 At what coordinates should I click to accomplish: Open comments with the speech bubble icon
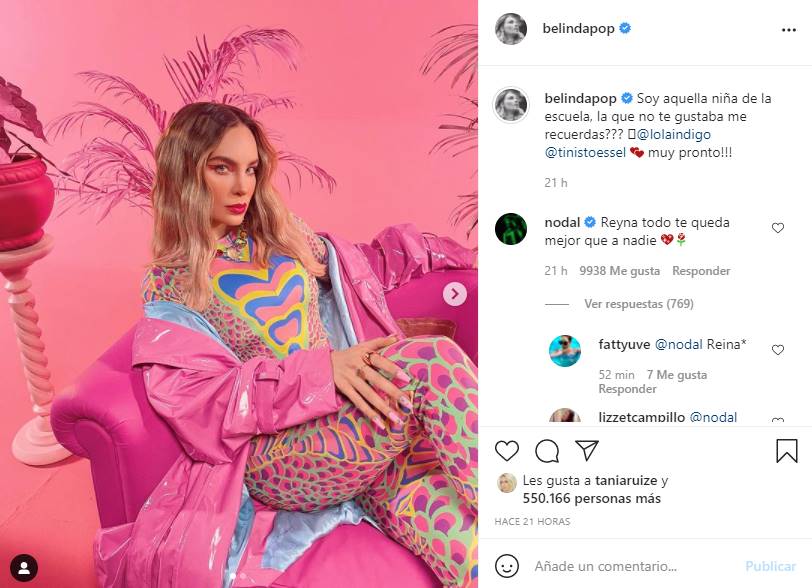tap(547, 451)
